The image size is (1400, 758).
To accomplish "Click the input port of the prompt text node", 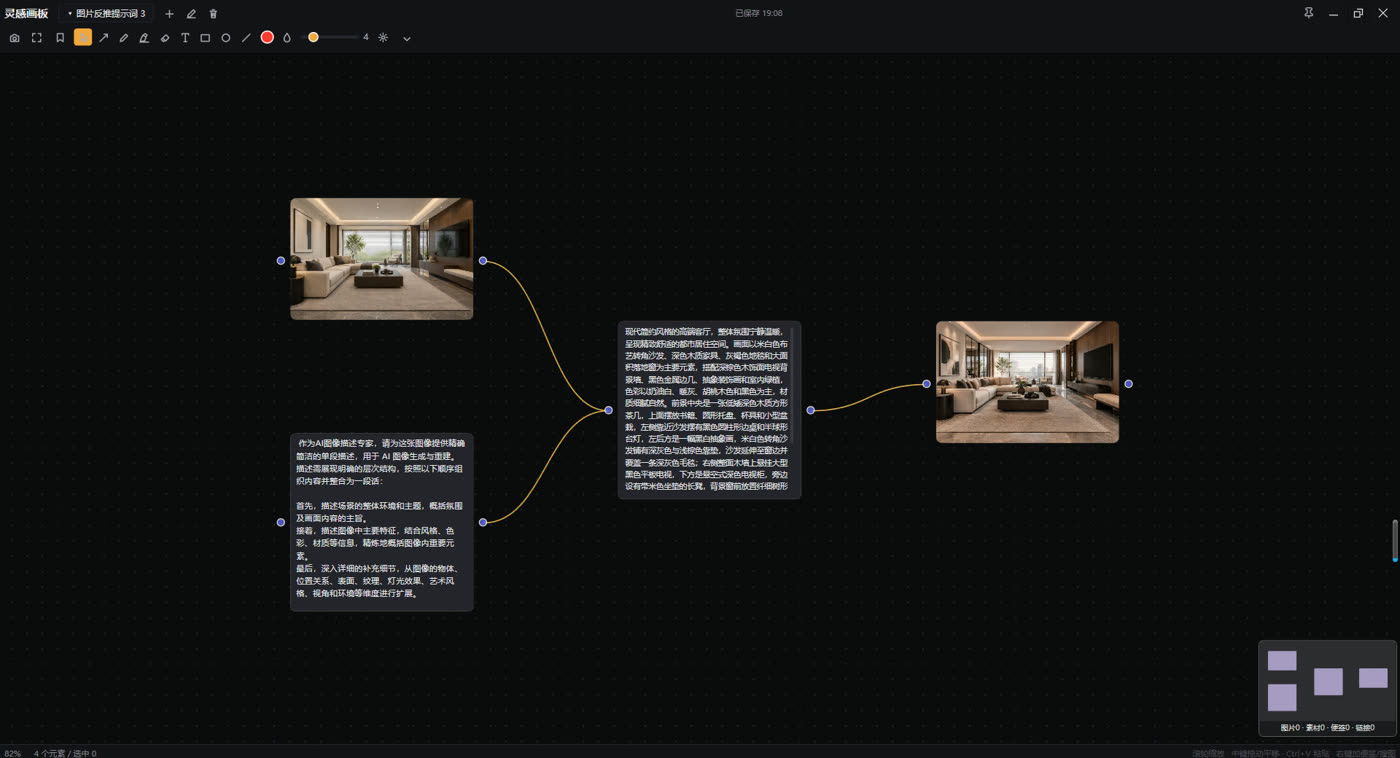I will point(281,522).
